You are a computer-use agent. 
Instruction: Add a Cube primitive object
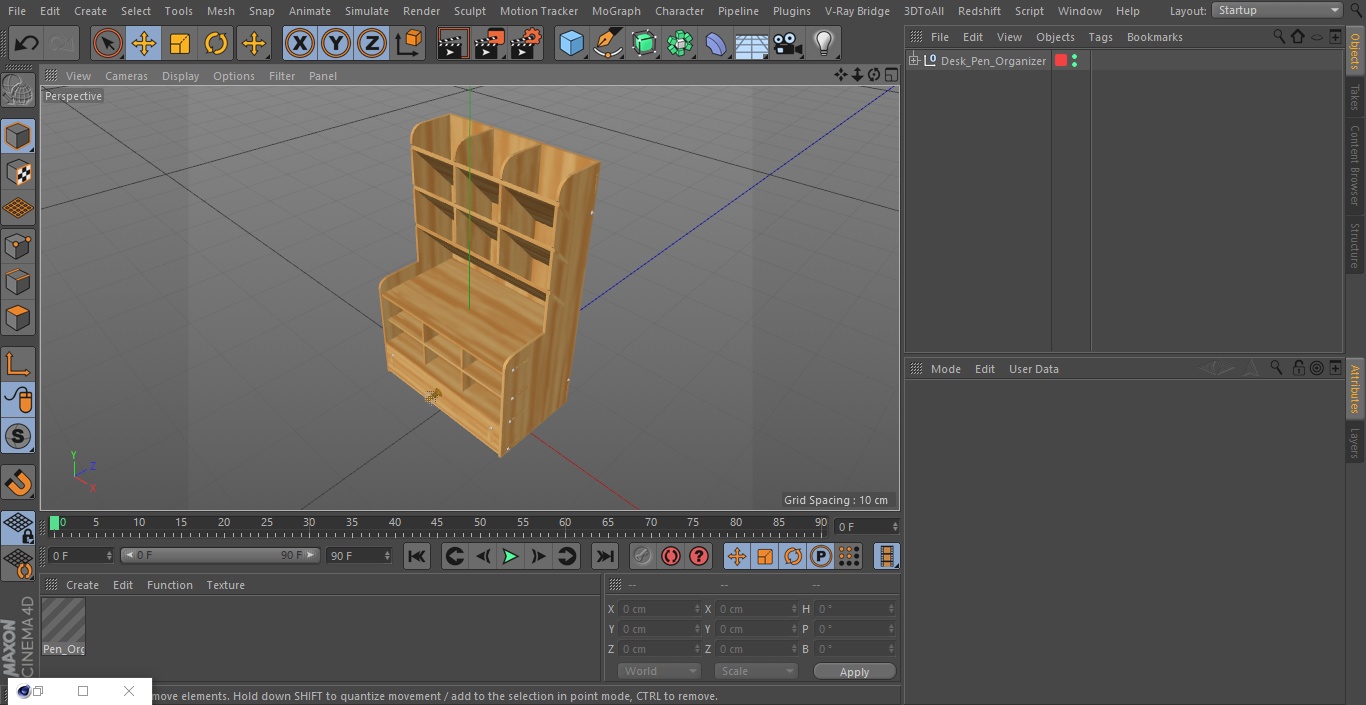[x=571, y=44]
